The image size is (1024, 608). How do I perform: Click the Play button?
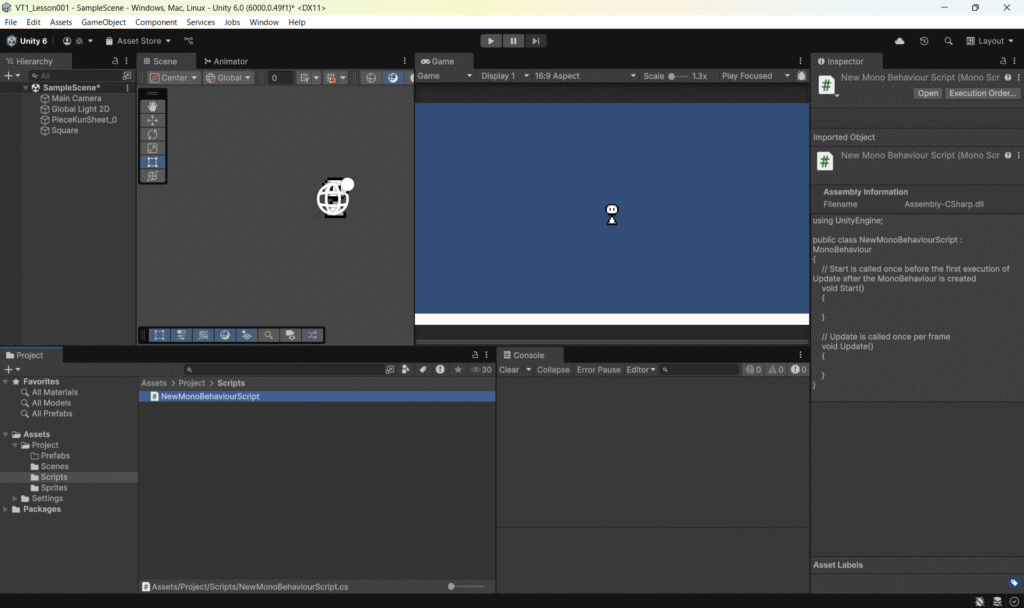(x=490, y=40)
